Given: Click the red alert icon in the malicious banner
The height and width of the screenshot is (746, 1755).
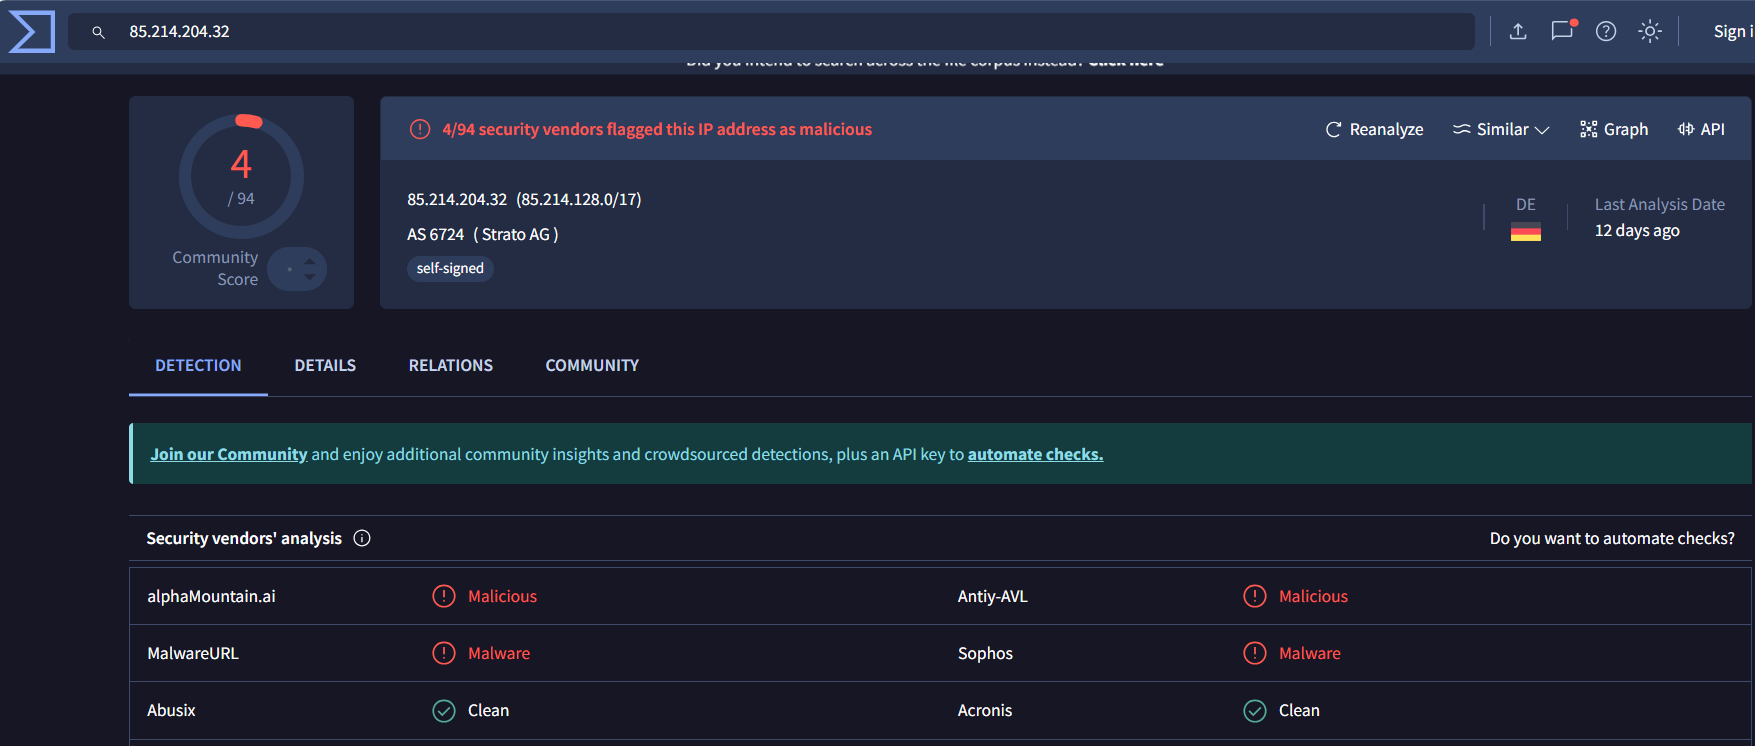Looking at the screenshot, I should tap(420, 129).
